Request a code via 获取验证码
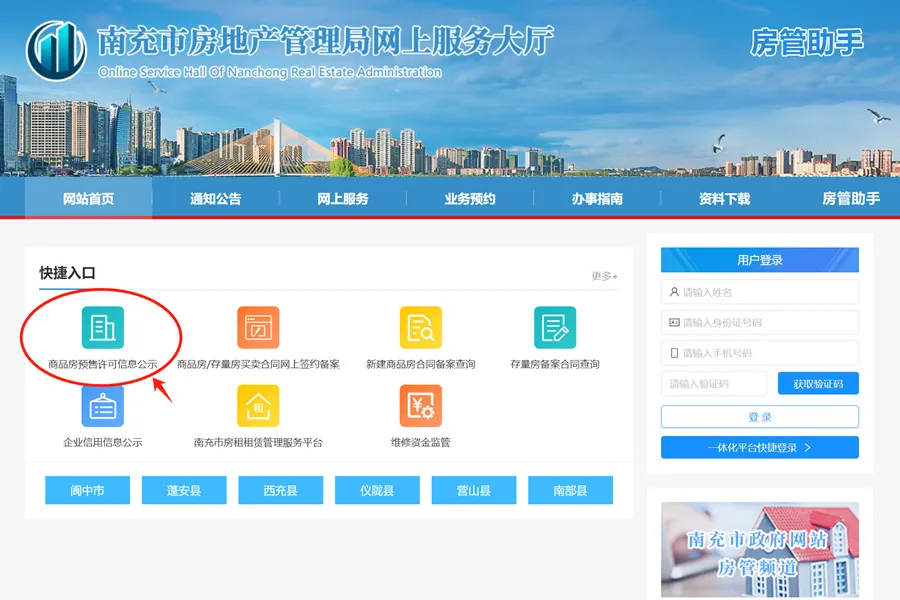The height and width of the screenshot is (600, 900). tap(818, 383)
